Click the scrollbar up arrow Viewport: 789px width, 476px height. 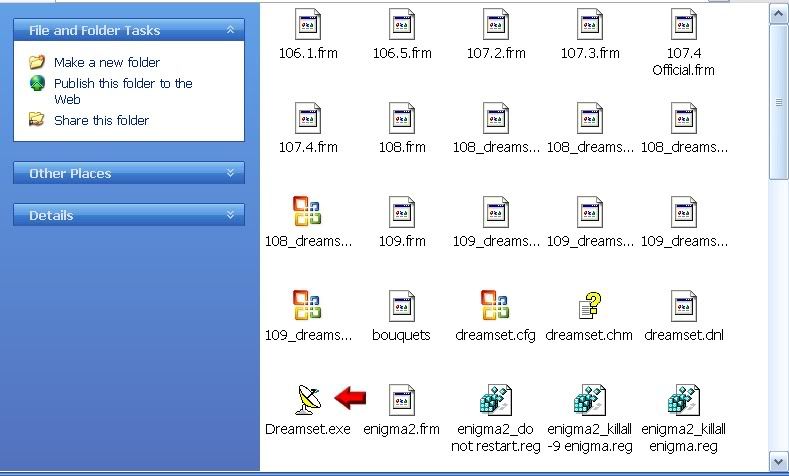click(x=778, y=14)
